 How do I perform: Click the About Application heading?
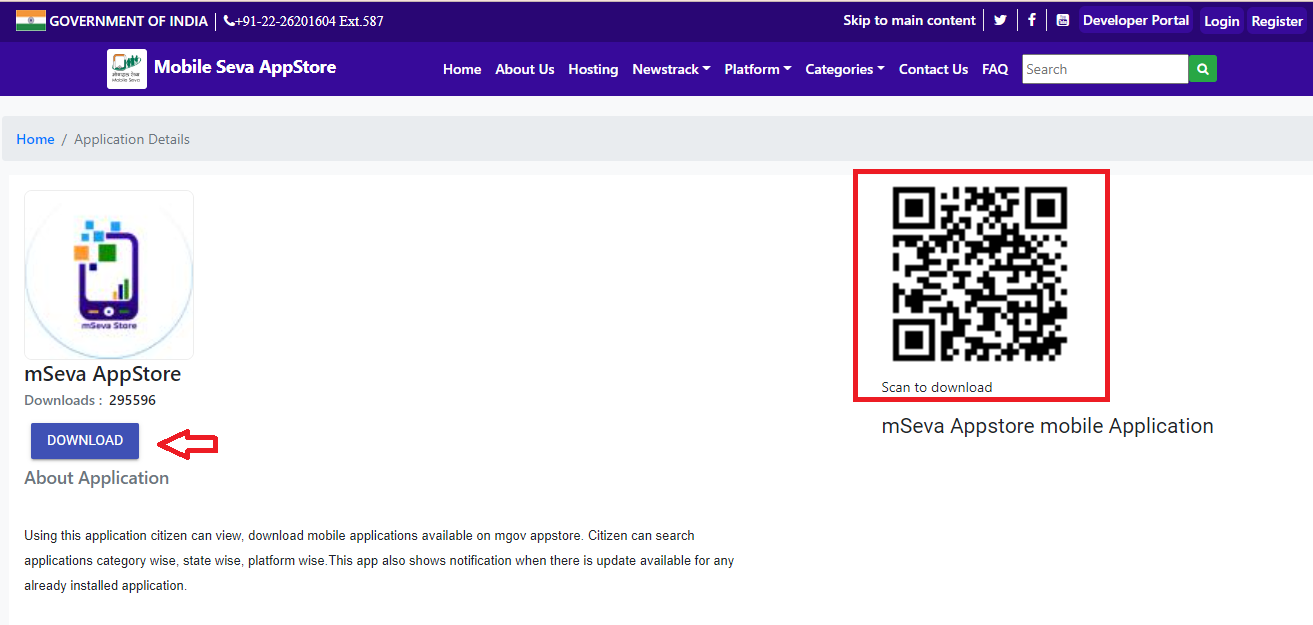tap(97, 478)
